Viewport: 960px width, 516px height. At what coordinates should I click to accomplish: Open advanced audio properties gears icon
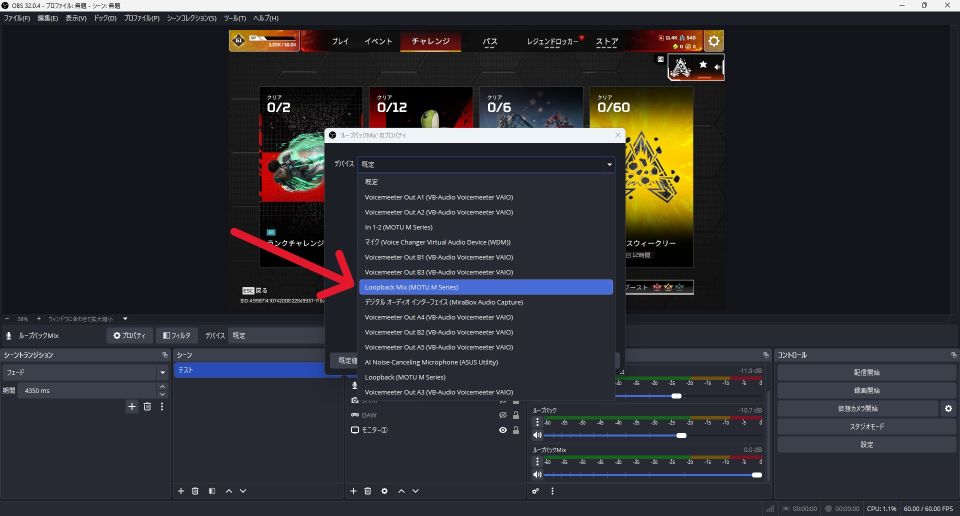click(537, 491)
